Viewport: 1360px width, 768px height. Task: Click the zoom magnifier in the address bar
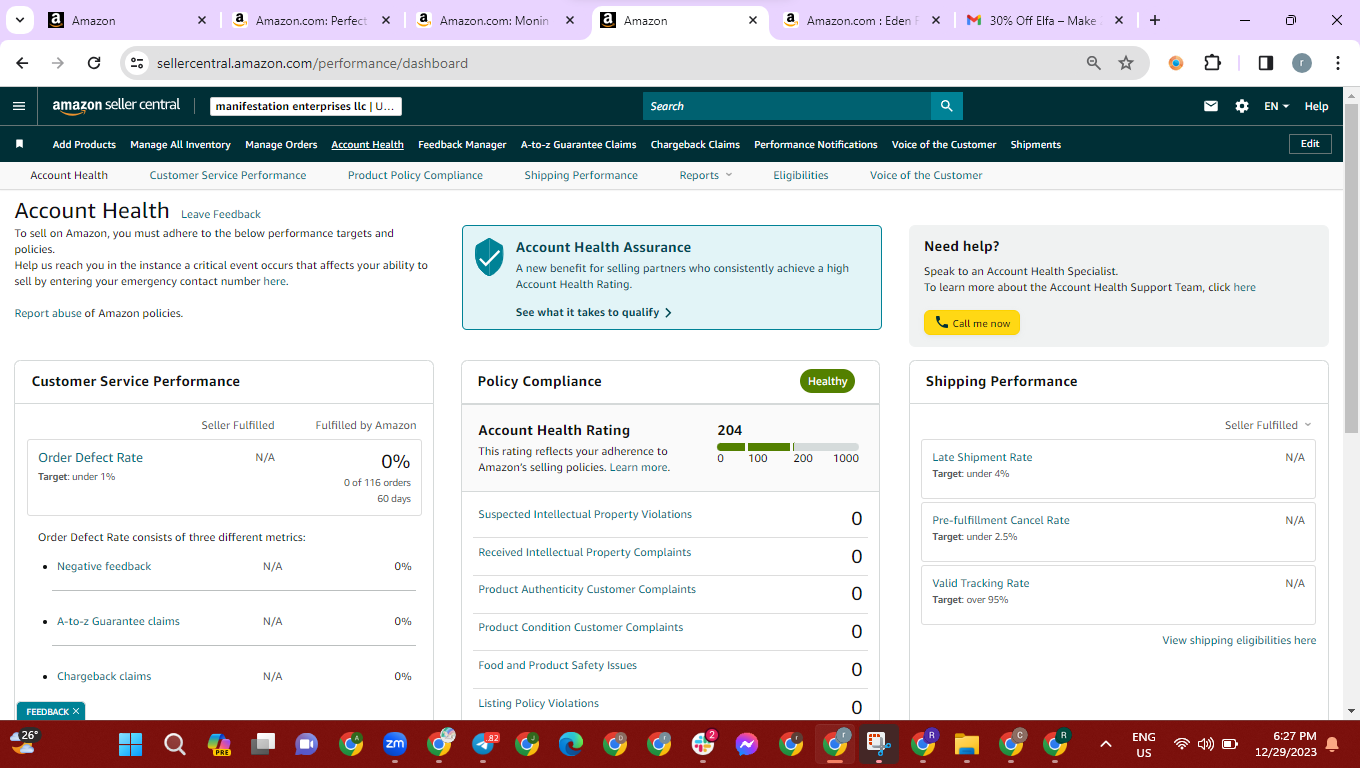tap(1094, 63)
